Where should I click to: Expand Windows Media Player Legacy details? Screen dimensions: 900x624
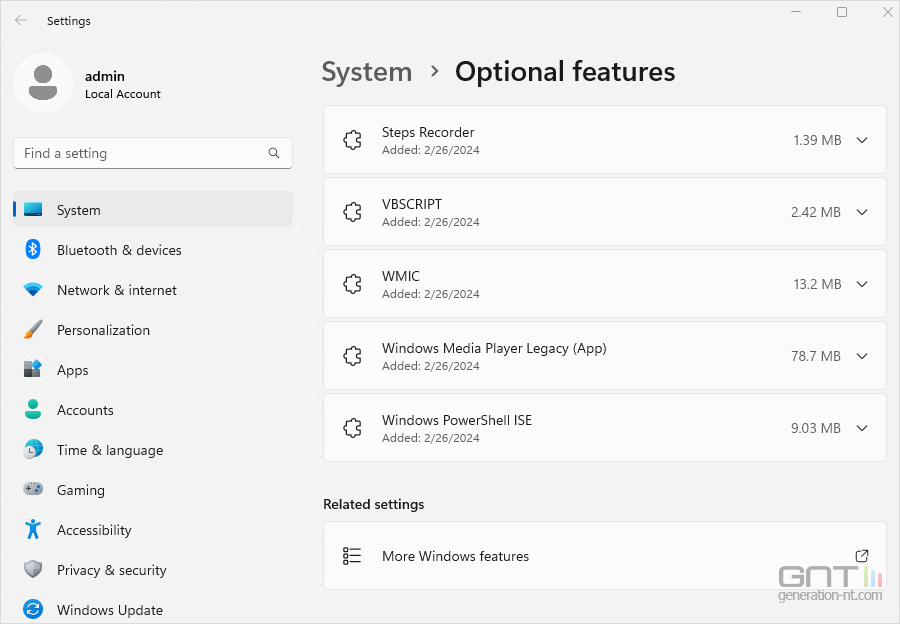coord(862,356)
